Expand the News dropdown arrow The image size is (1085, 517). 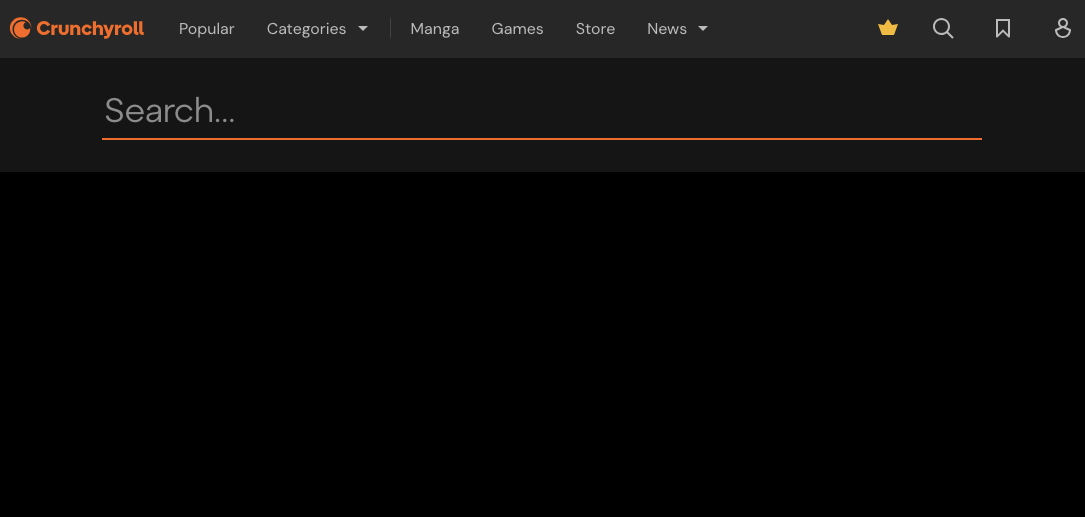[x=703, y=29]
